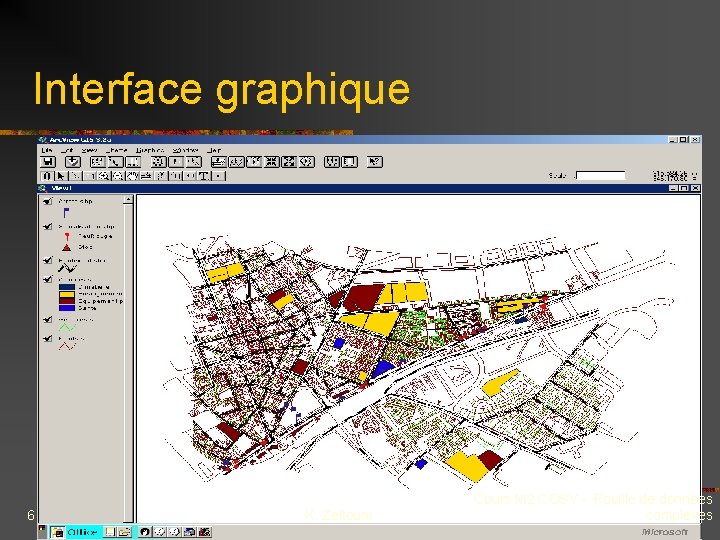Open the Help menu

(214, 150)
